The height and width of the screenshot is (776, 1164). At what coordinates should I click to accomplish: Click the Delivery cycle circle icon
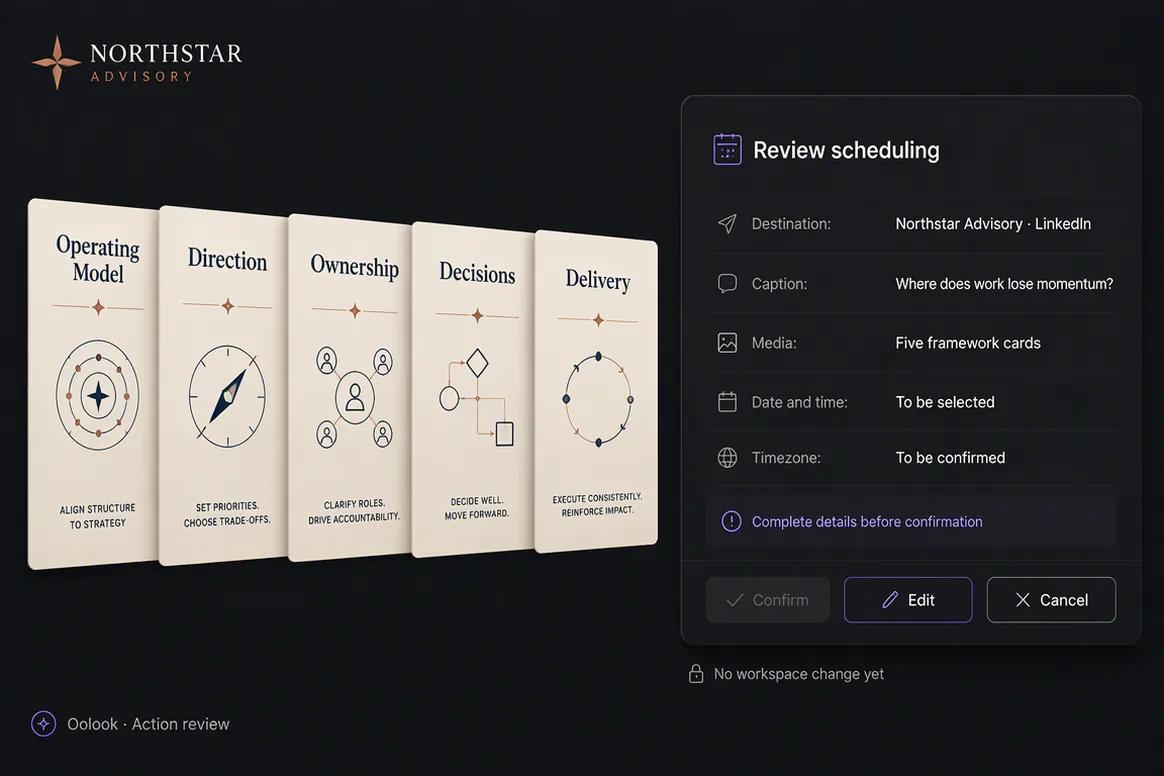[x=598, y=400]
